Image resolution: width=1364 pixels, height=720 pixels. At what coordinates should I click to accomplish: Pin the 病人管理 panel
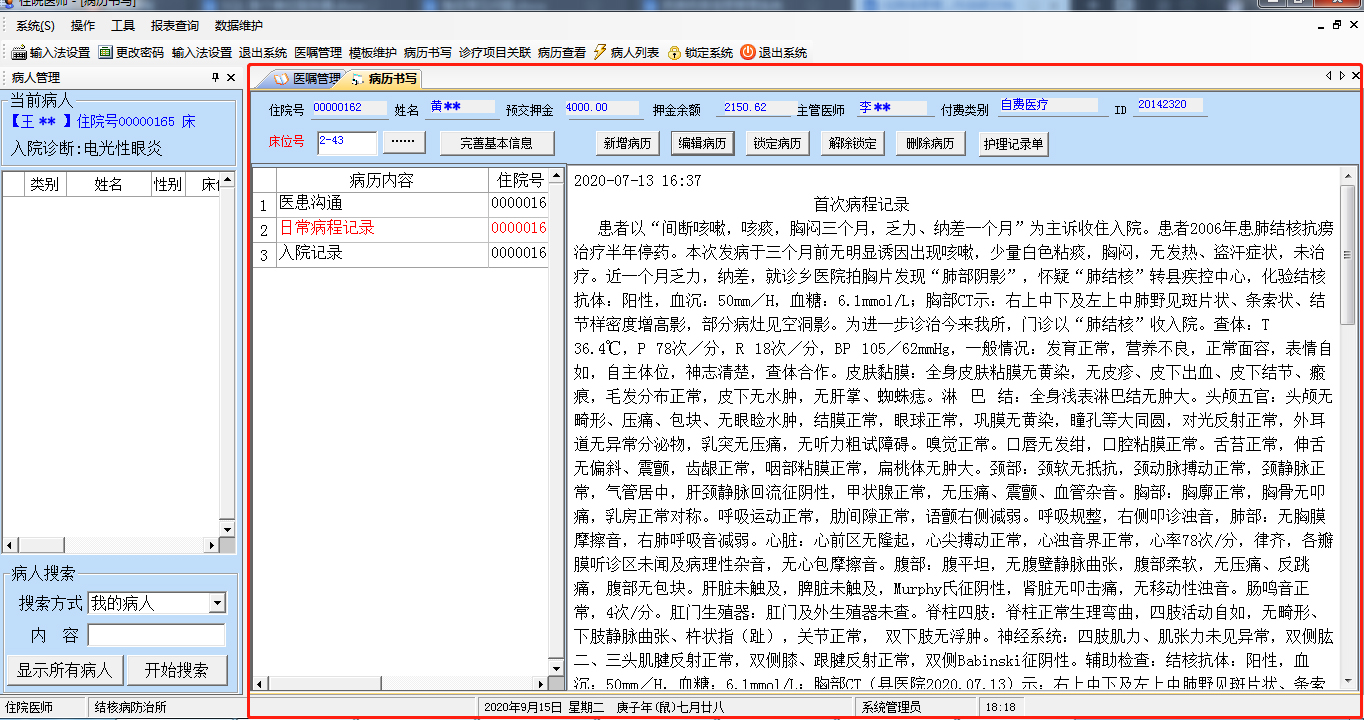(x=215, y=77)
